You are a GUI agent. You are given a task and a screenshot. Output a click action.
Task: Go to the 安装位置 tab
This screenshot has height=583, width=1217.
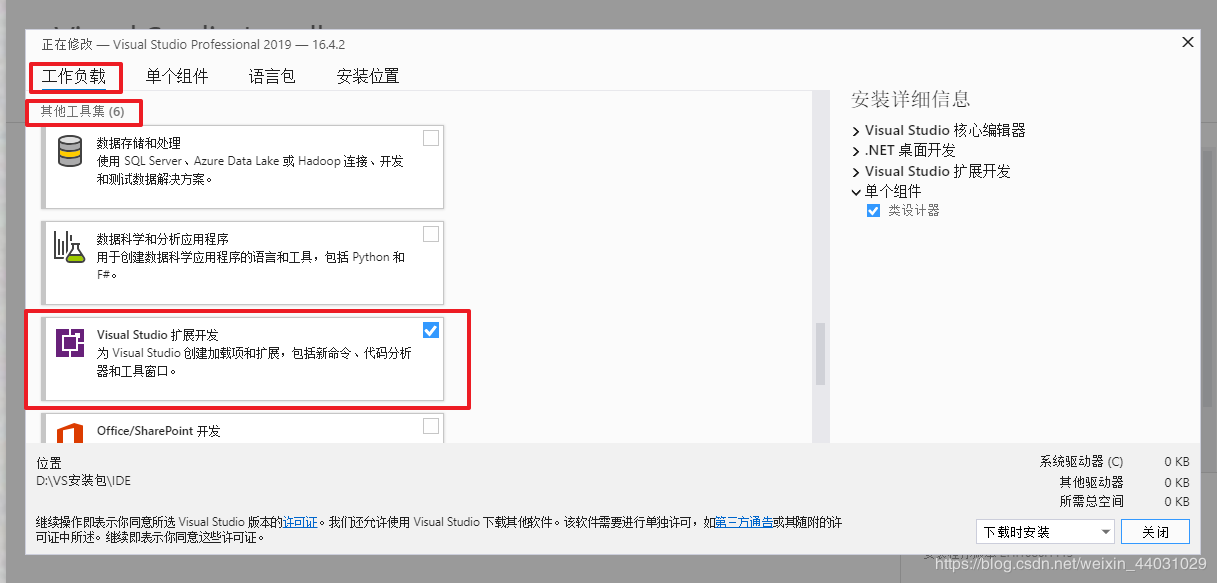coord(367,76)
